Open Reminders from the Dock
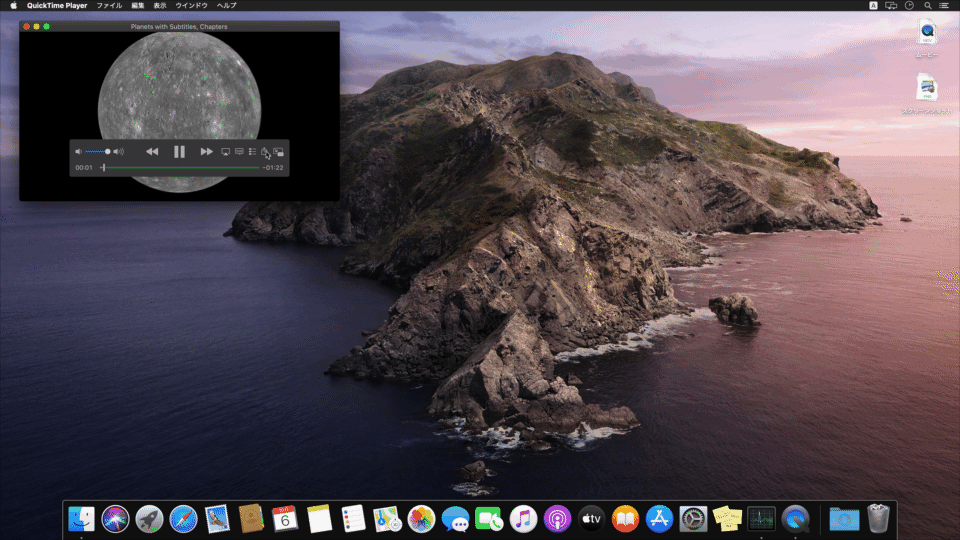The image size is (960, 540). tap(353, 519)
